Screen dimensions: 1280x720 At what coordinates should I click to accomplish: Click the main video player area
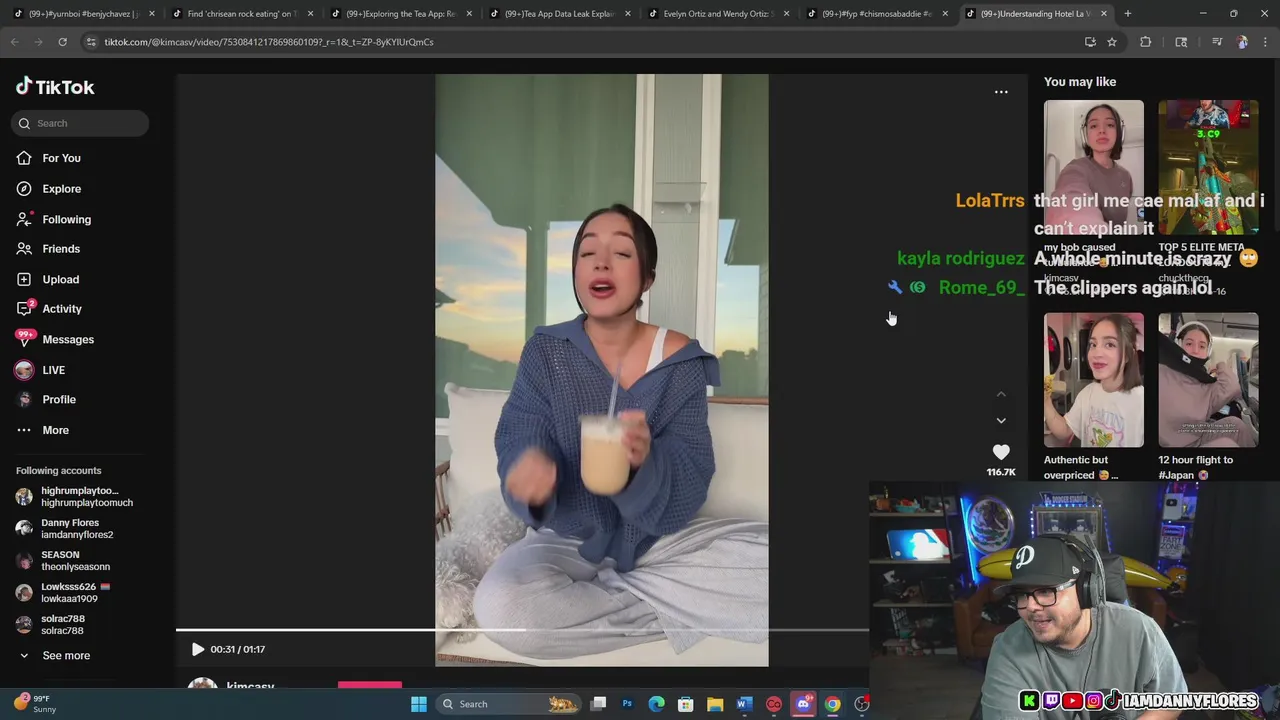[x=602, y=370]
